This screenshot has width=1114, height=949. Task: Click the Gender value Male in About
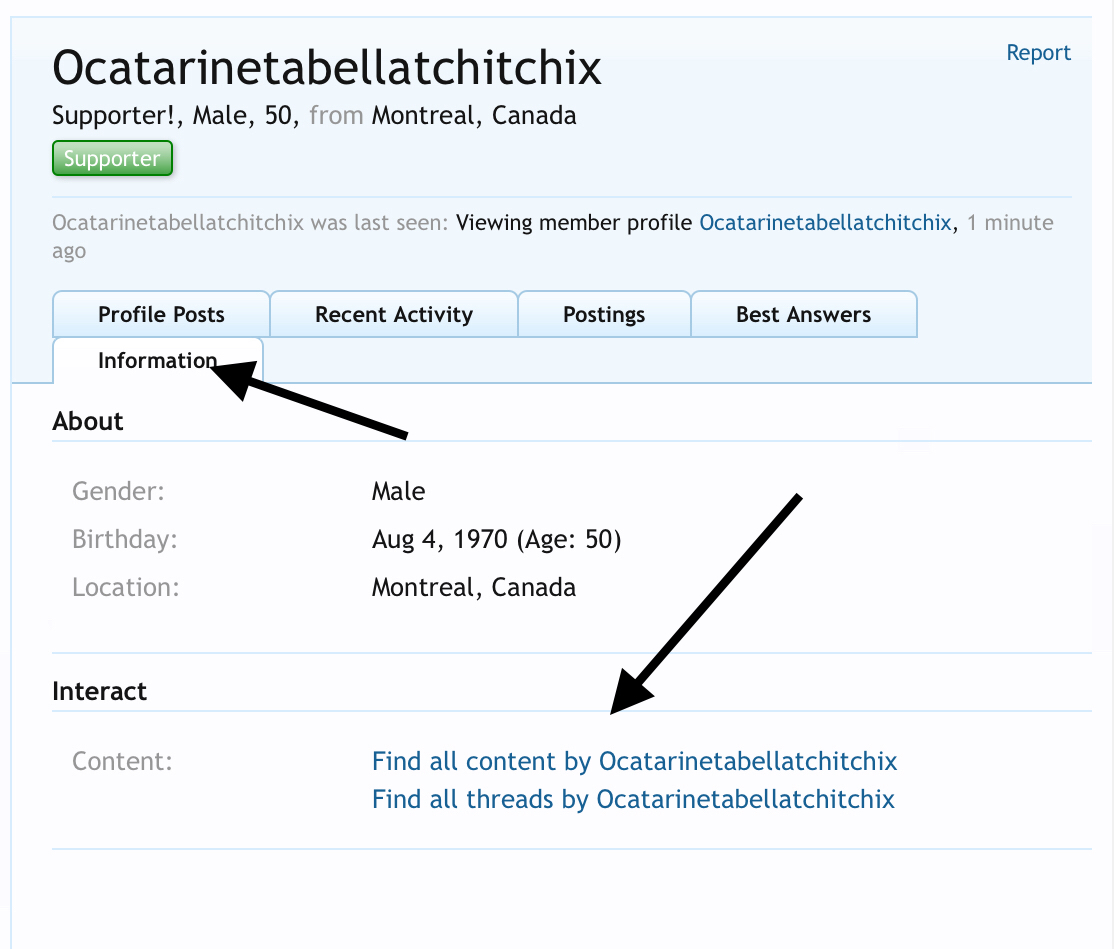pos(398,492)
